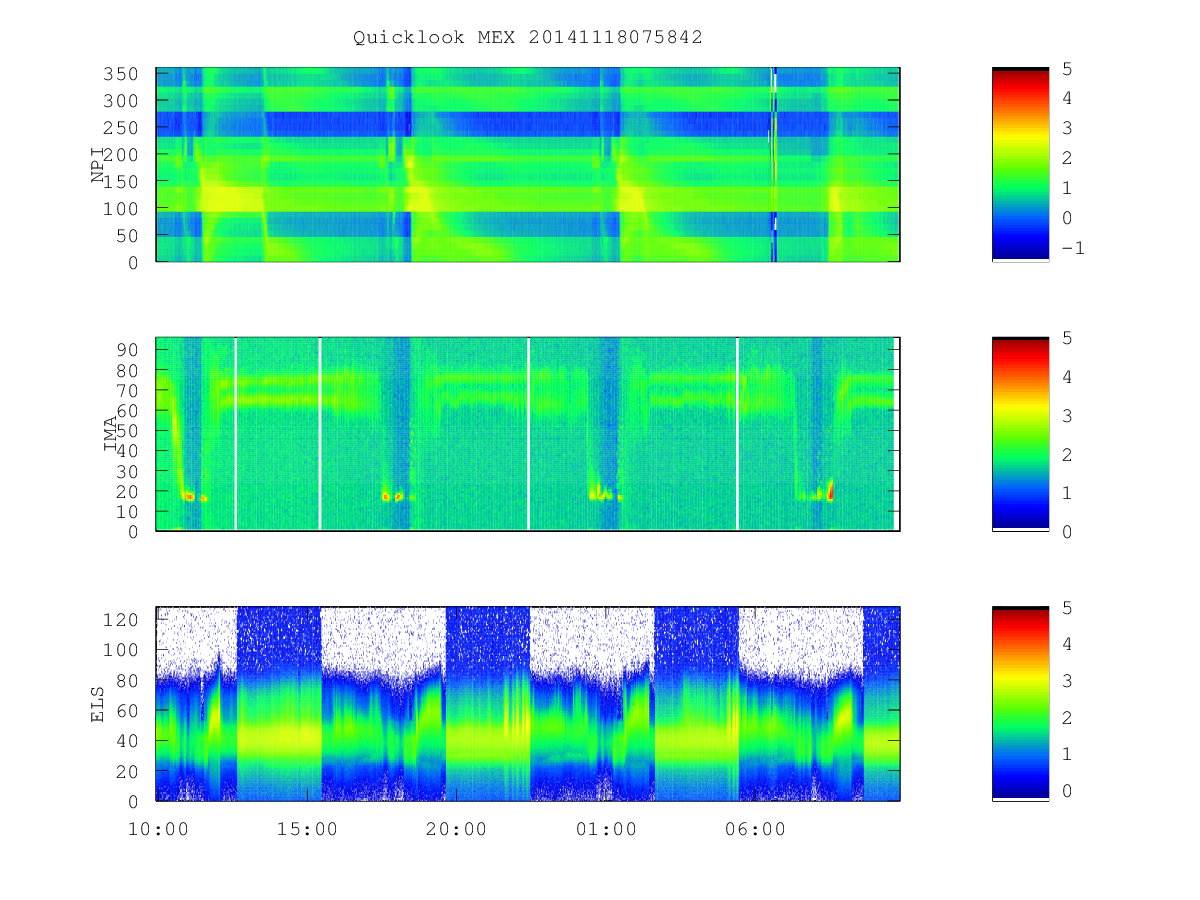Click the 0 label on the IMA colorbar
Screen dimensions: 1200x900
click(1067, 531)
